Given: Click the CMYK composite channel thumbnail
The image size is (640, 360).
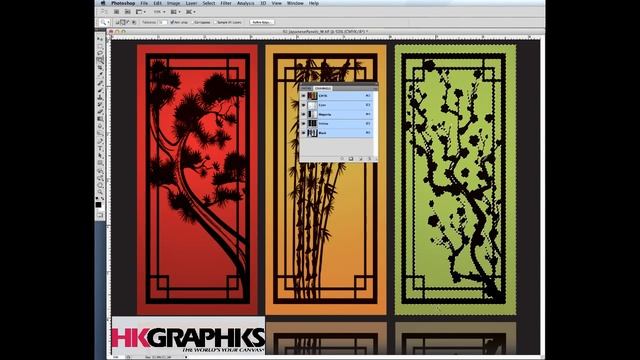Looking at the screenshot, I should click(312, 96).
